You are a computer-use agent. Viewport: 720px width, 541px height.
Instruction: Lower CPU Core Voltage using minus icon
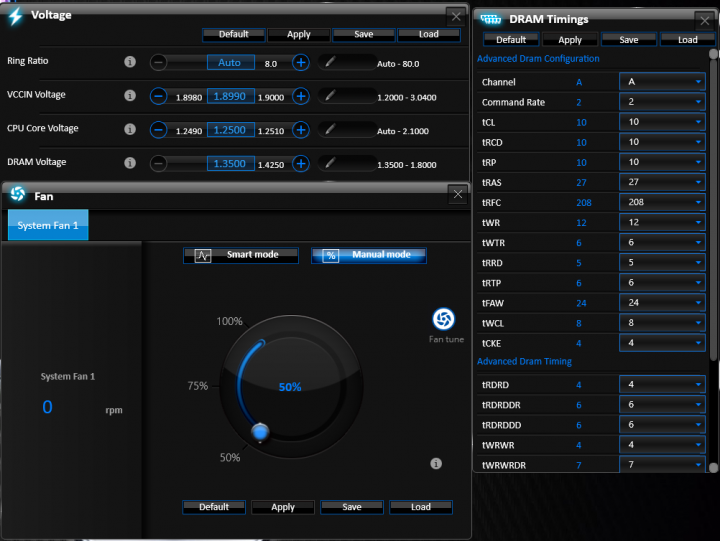[158, 130]
